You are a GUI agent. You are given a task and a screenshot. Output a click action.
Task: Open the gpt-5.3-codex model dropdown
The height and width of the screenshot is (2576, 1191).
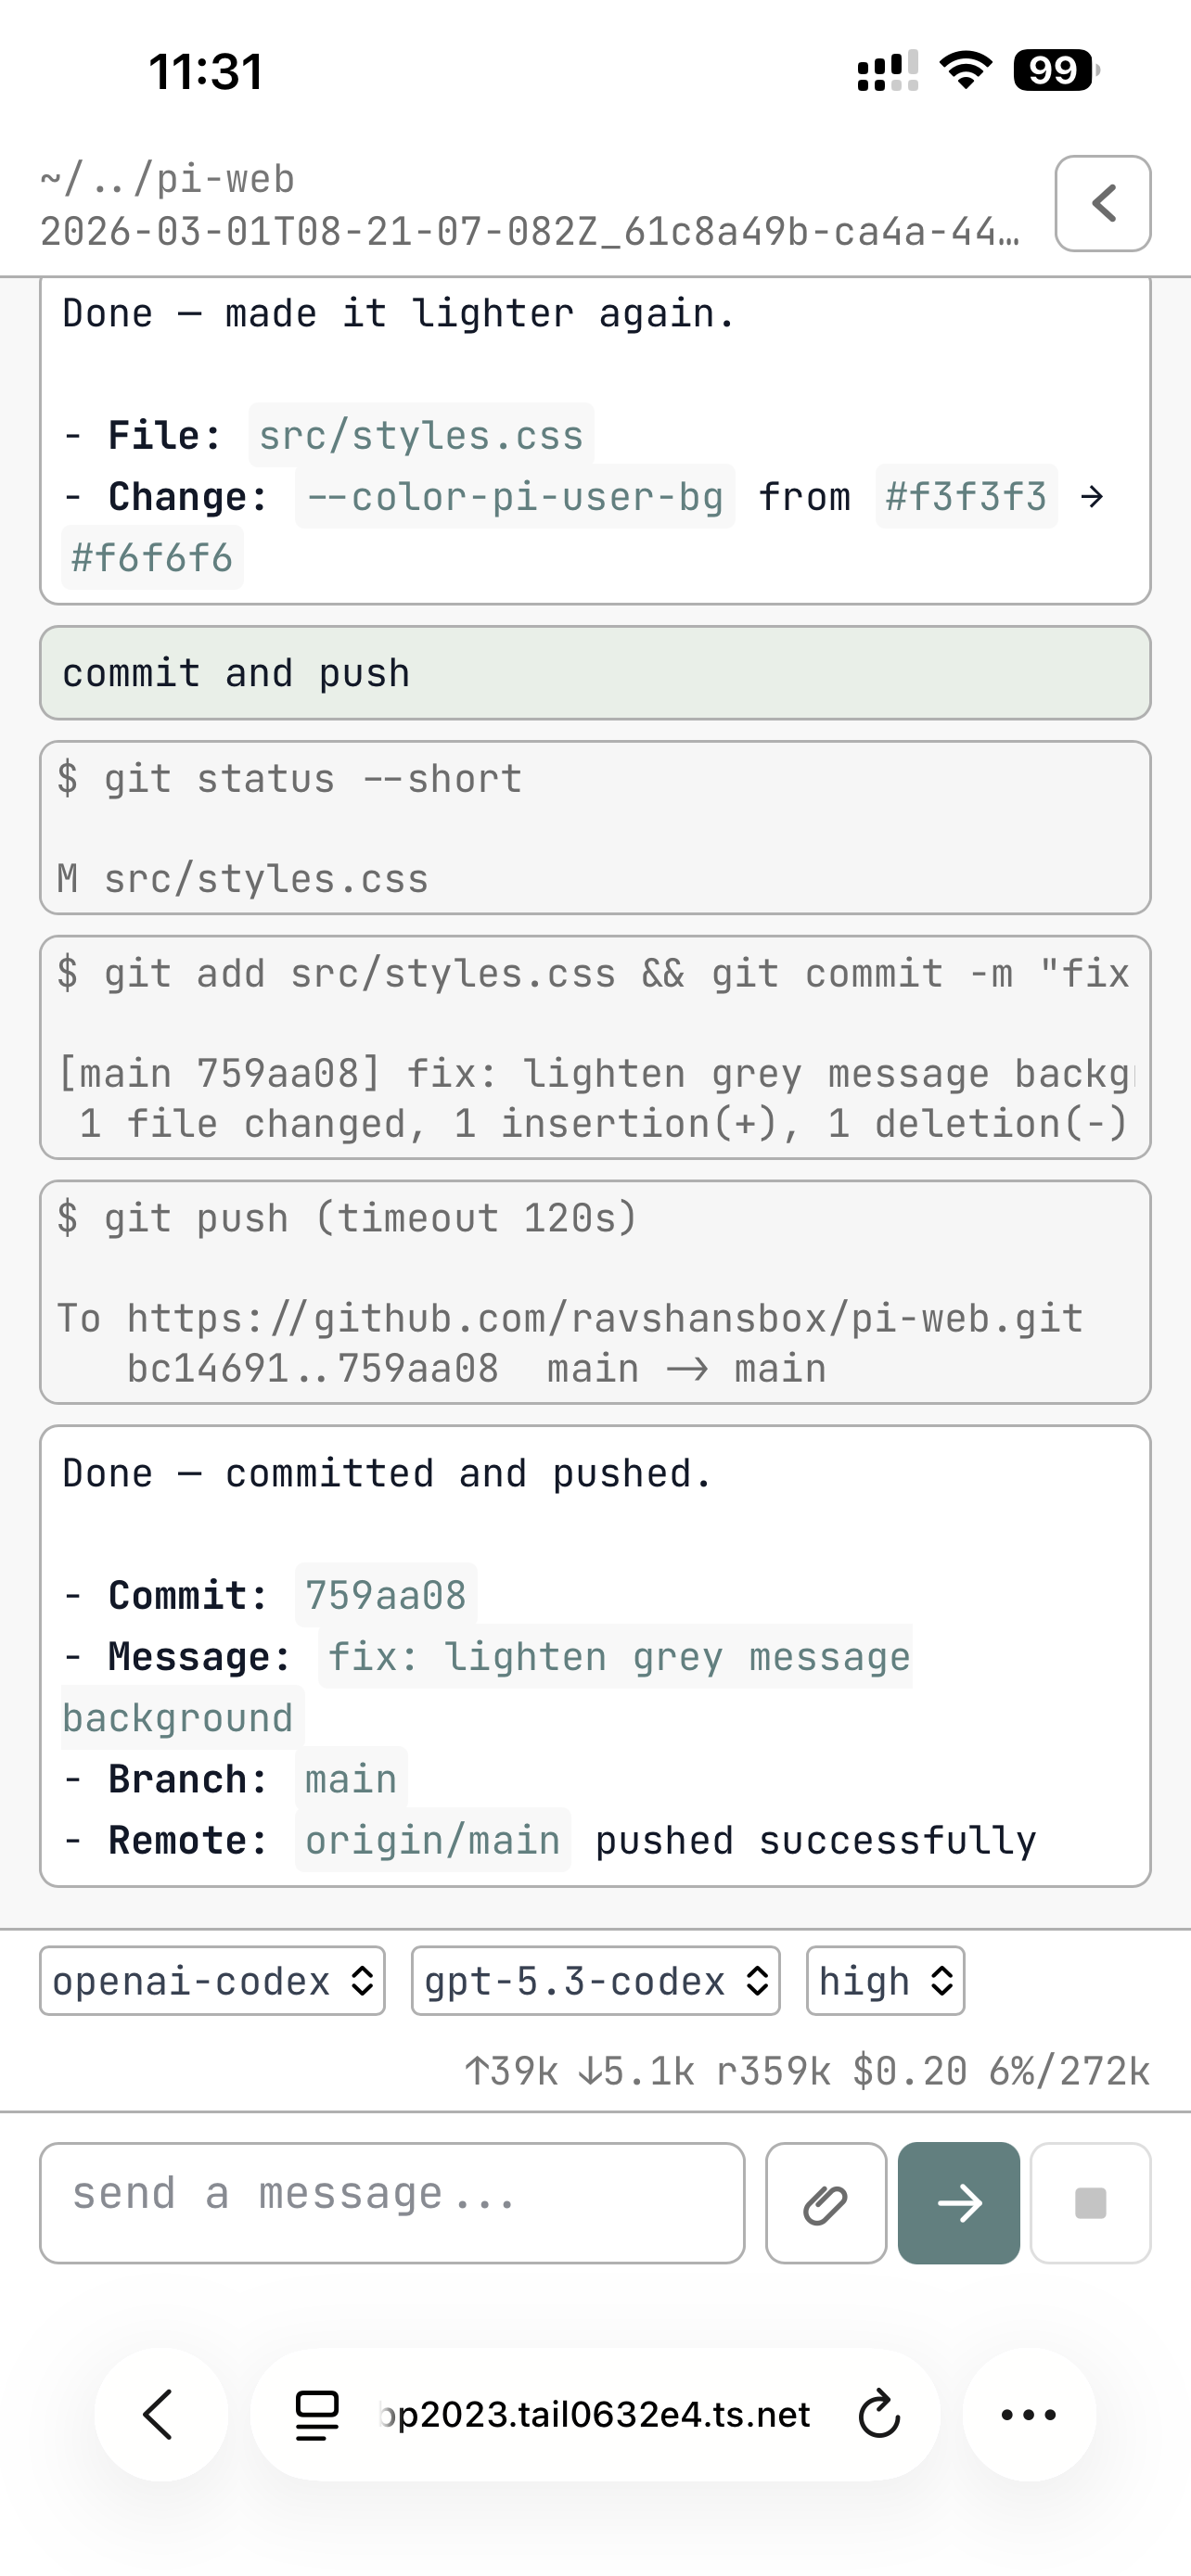595,1981
